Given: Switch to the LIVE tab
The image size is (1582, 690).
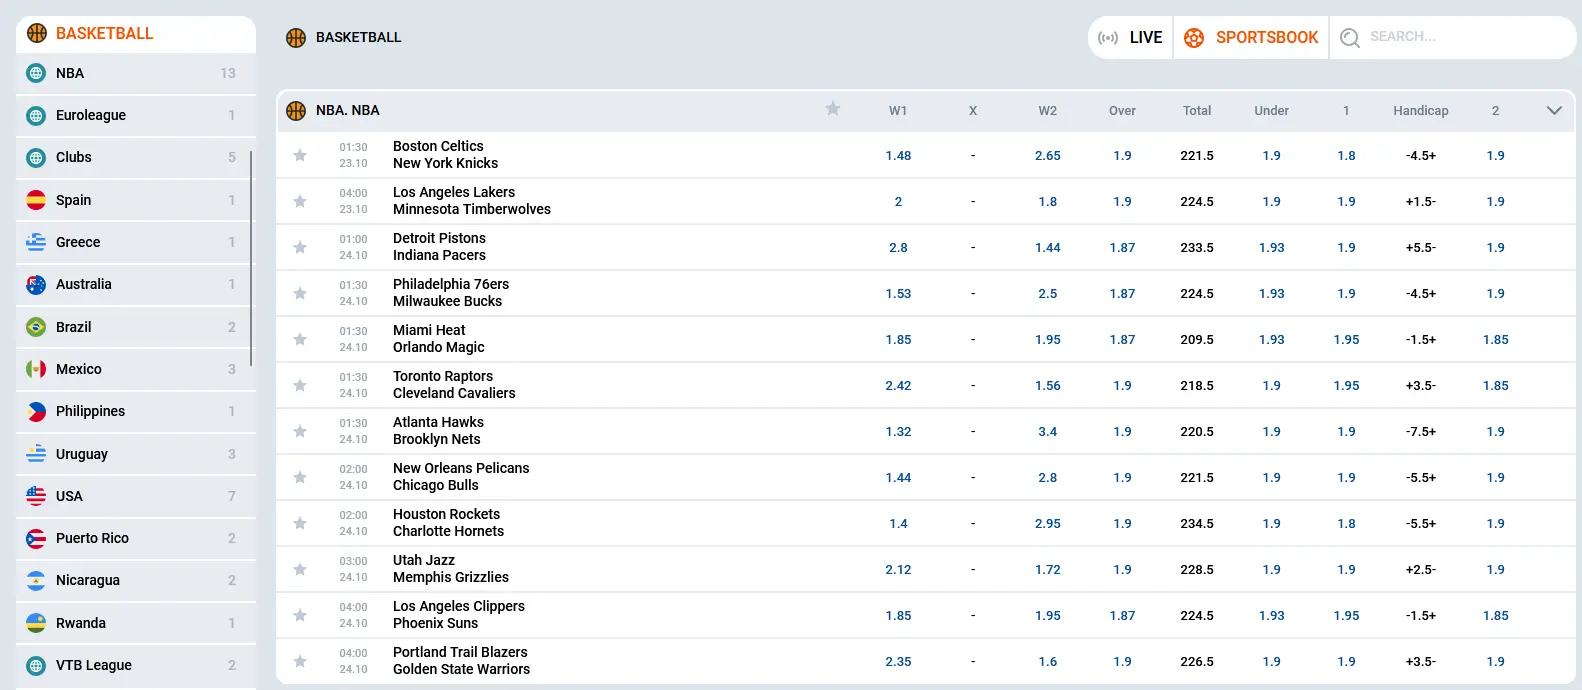Looking at the screenshot, I should pos(1131,38).
